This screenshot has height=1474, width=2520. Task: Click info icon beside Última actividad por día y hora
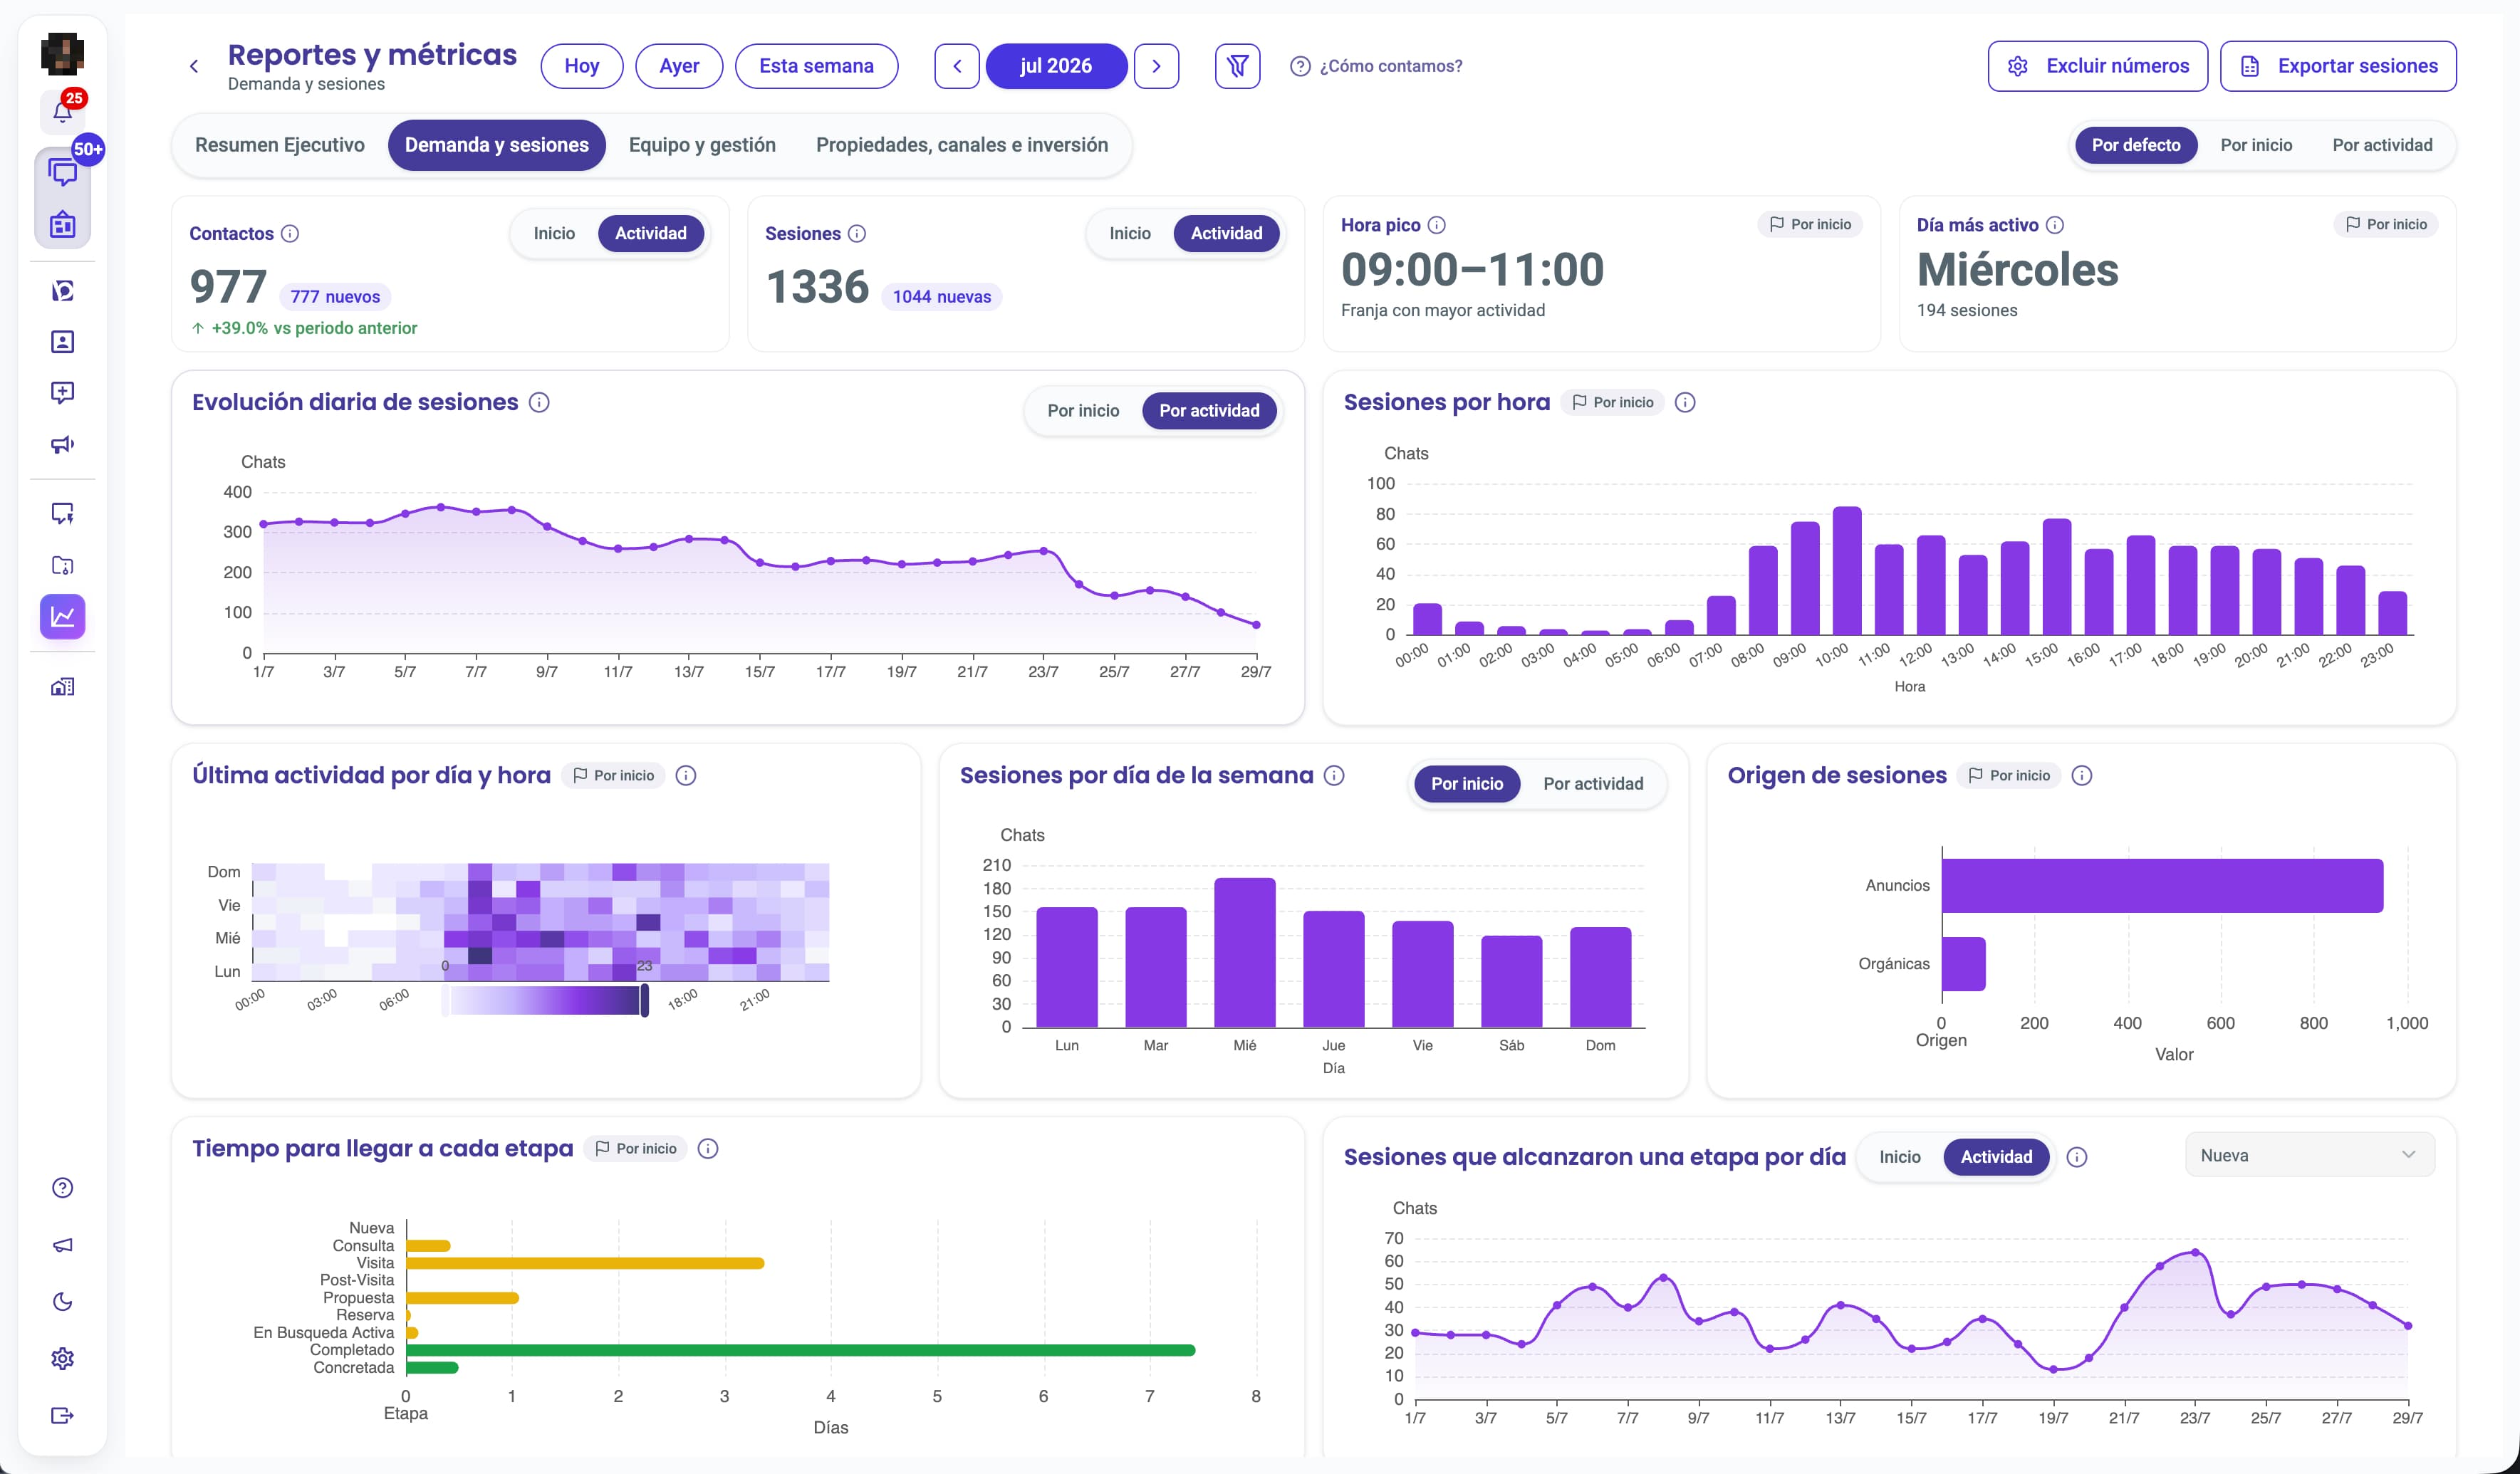click(686, 775)
